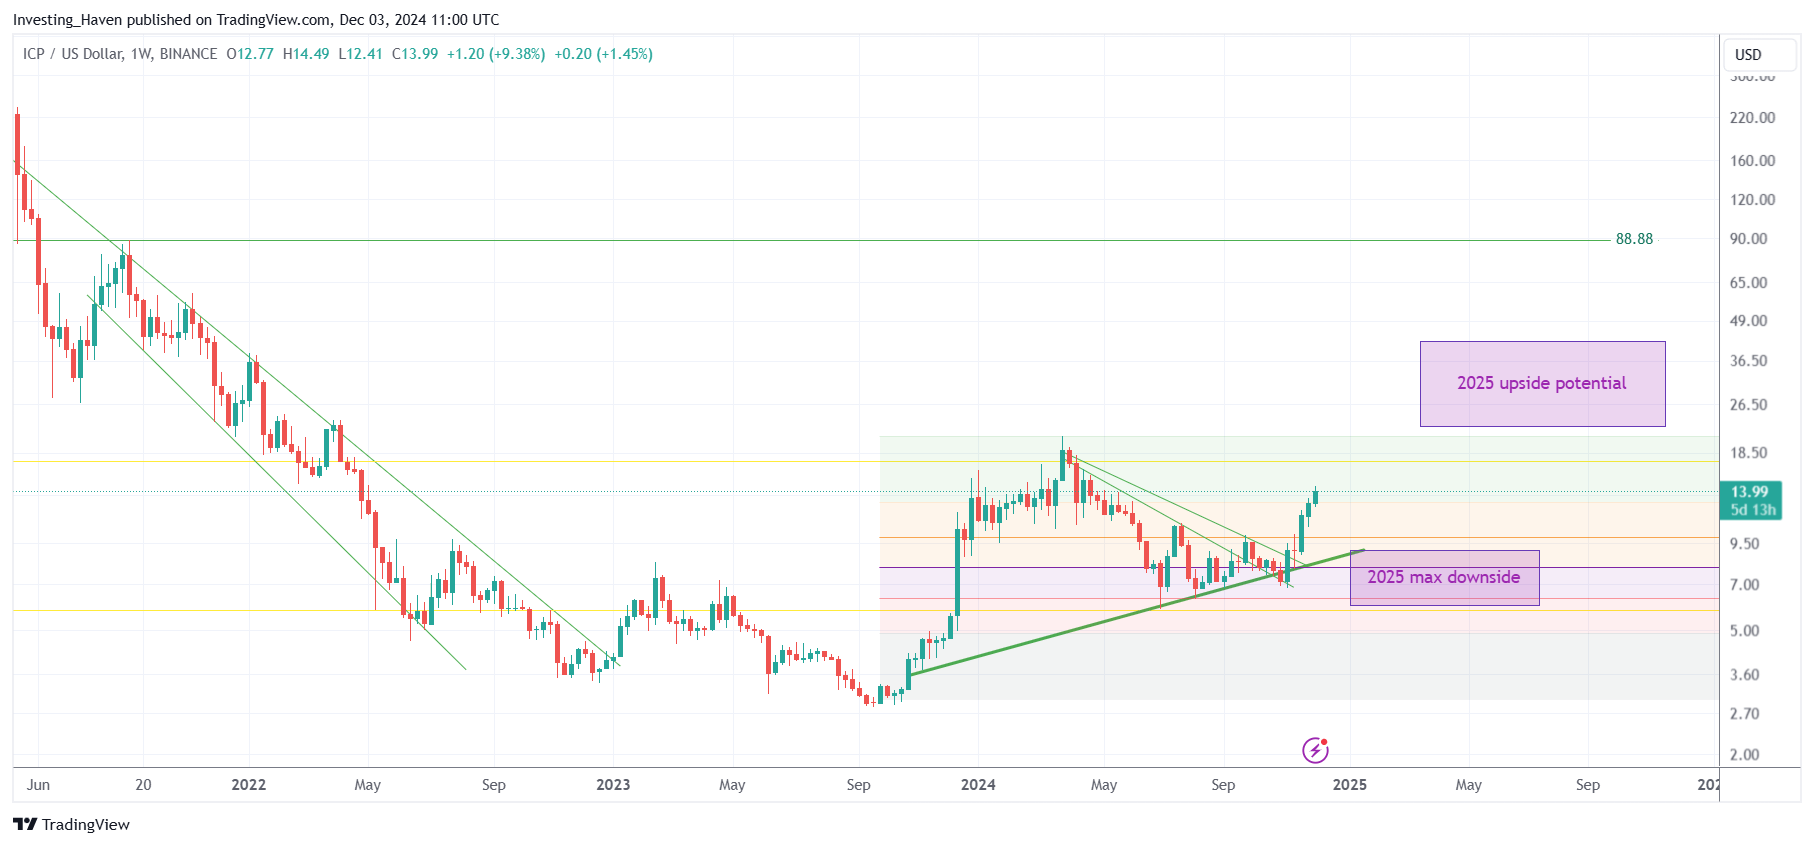1814x846 pixels.
Task: Click the 26.50 price axis label
Action: (x=1749, y=405)
